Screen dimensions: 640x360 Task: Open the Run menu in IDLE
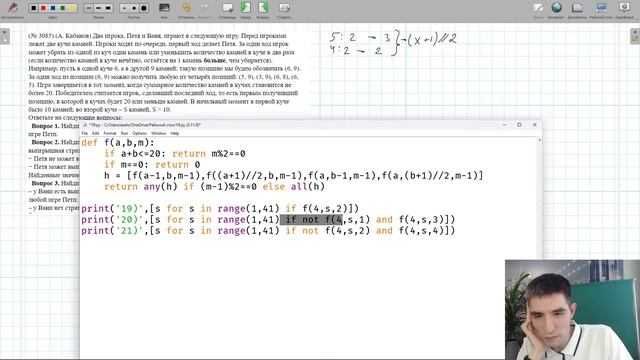tap(124, 133)
